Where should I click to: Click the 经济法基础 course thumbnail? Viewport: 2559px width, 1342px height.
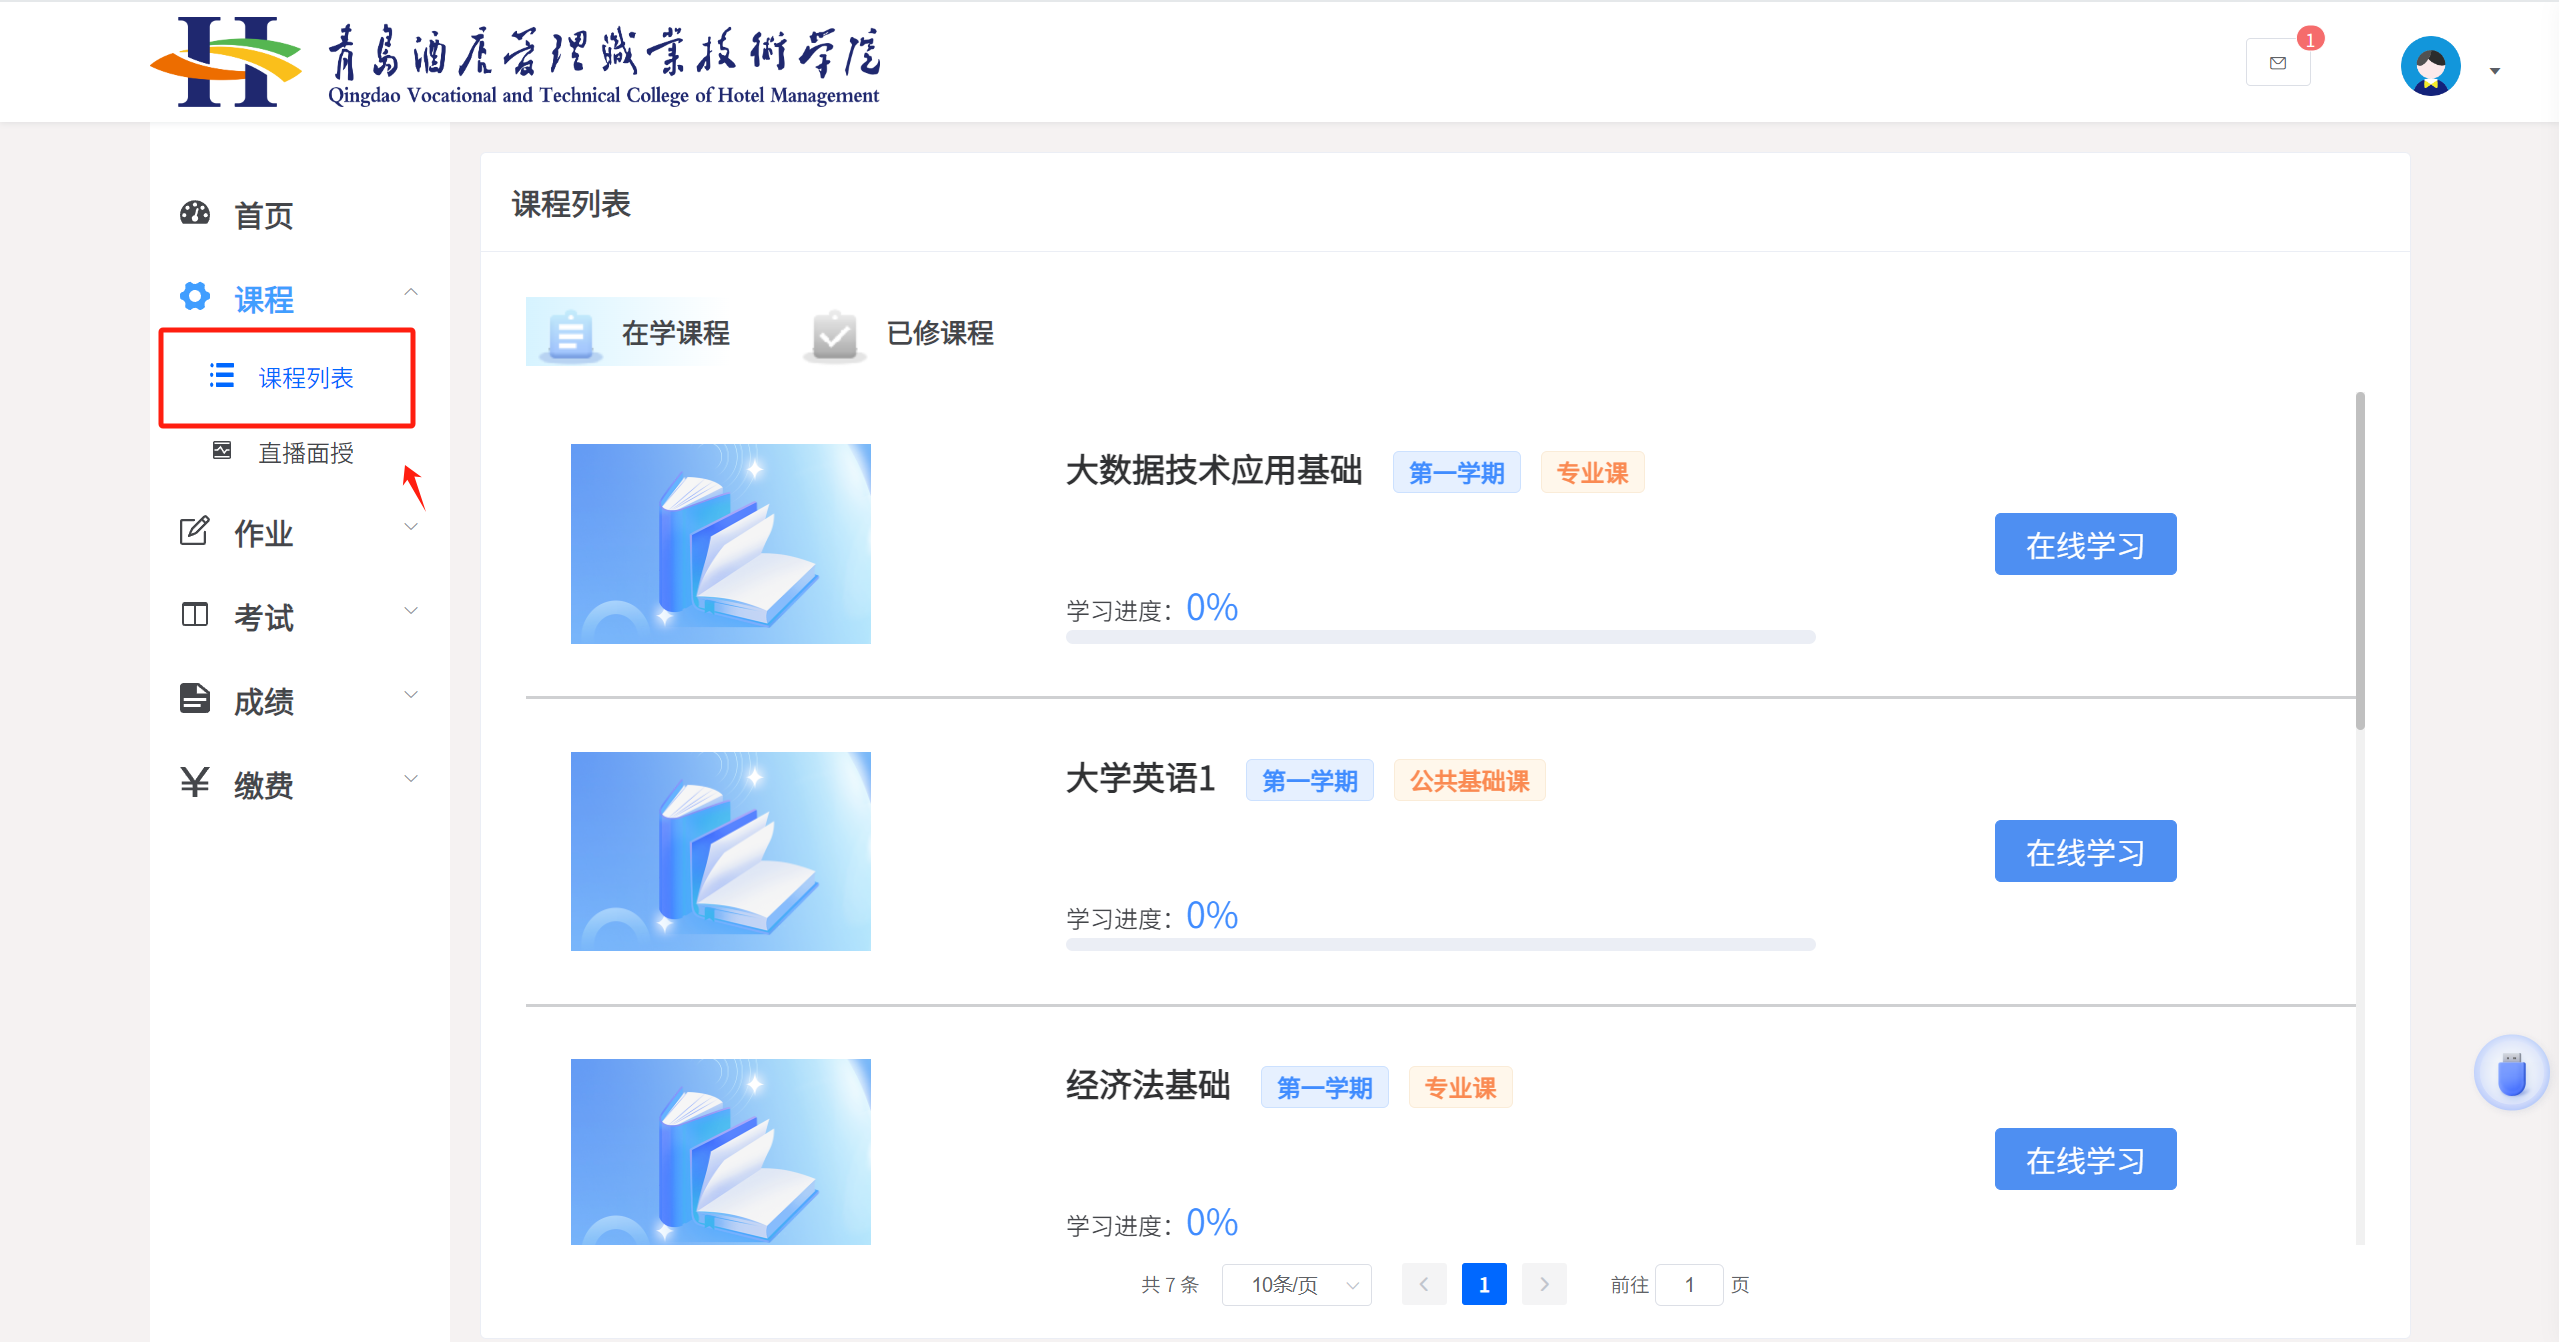pos(720,1151)
